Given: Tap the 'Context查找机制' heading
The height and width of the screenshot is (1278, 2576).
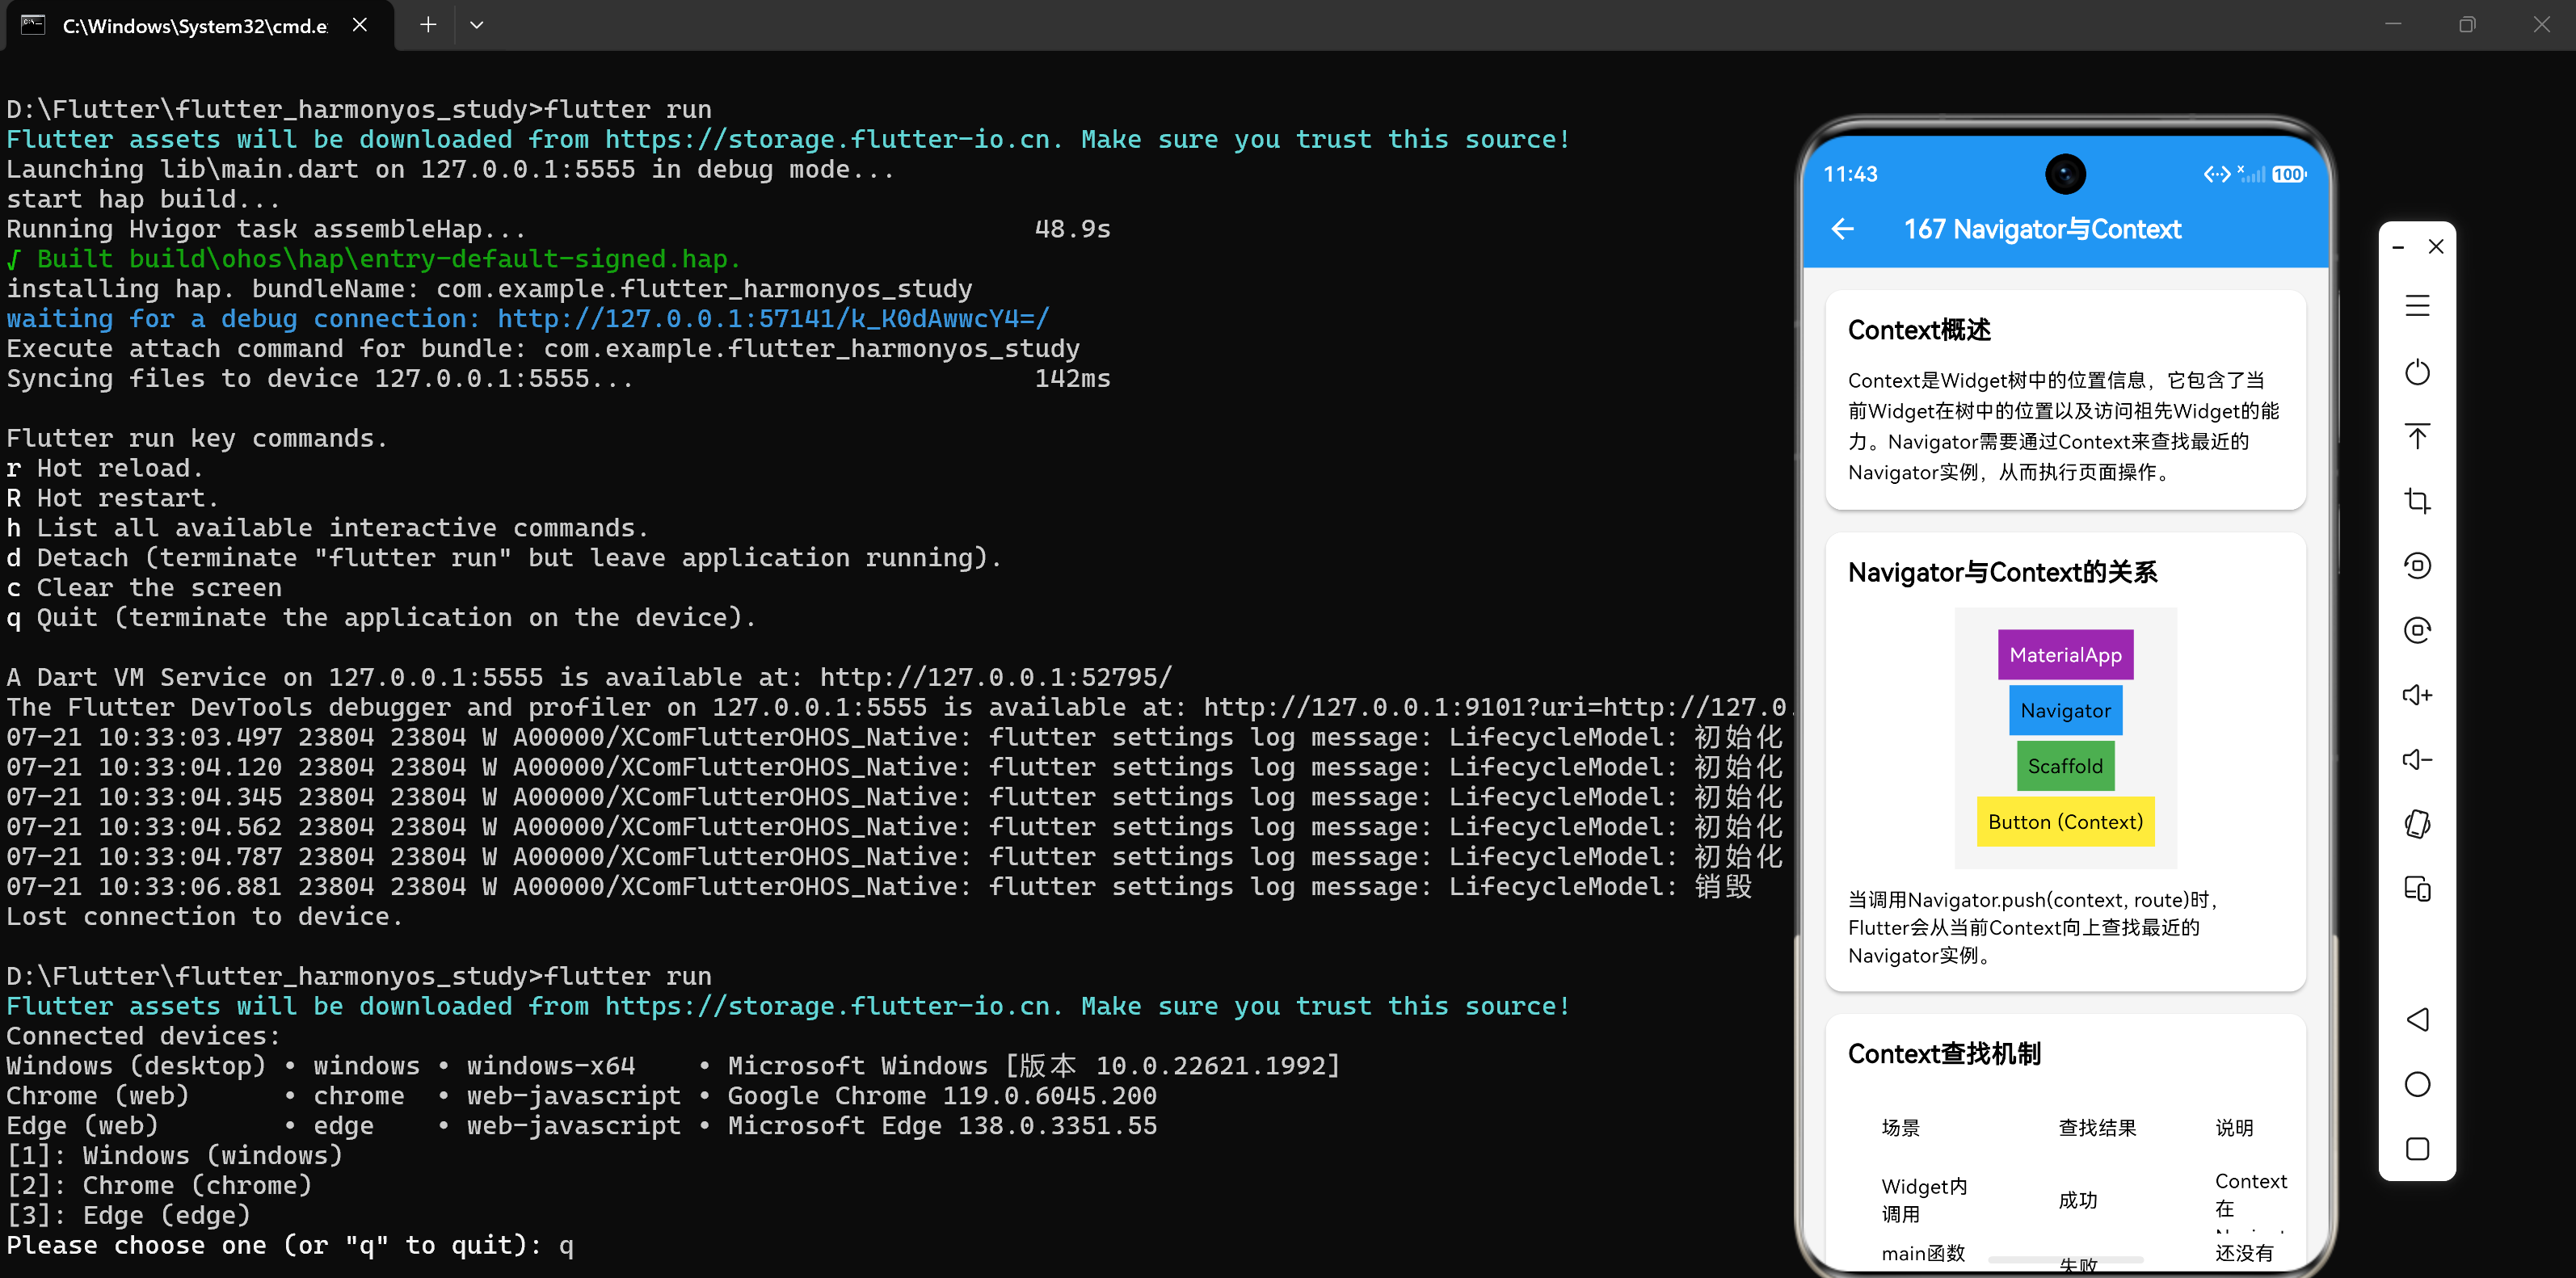Looking at the screenshot, I should click(x=1944, y=1054).
